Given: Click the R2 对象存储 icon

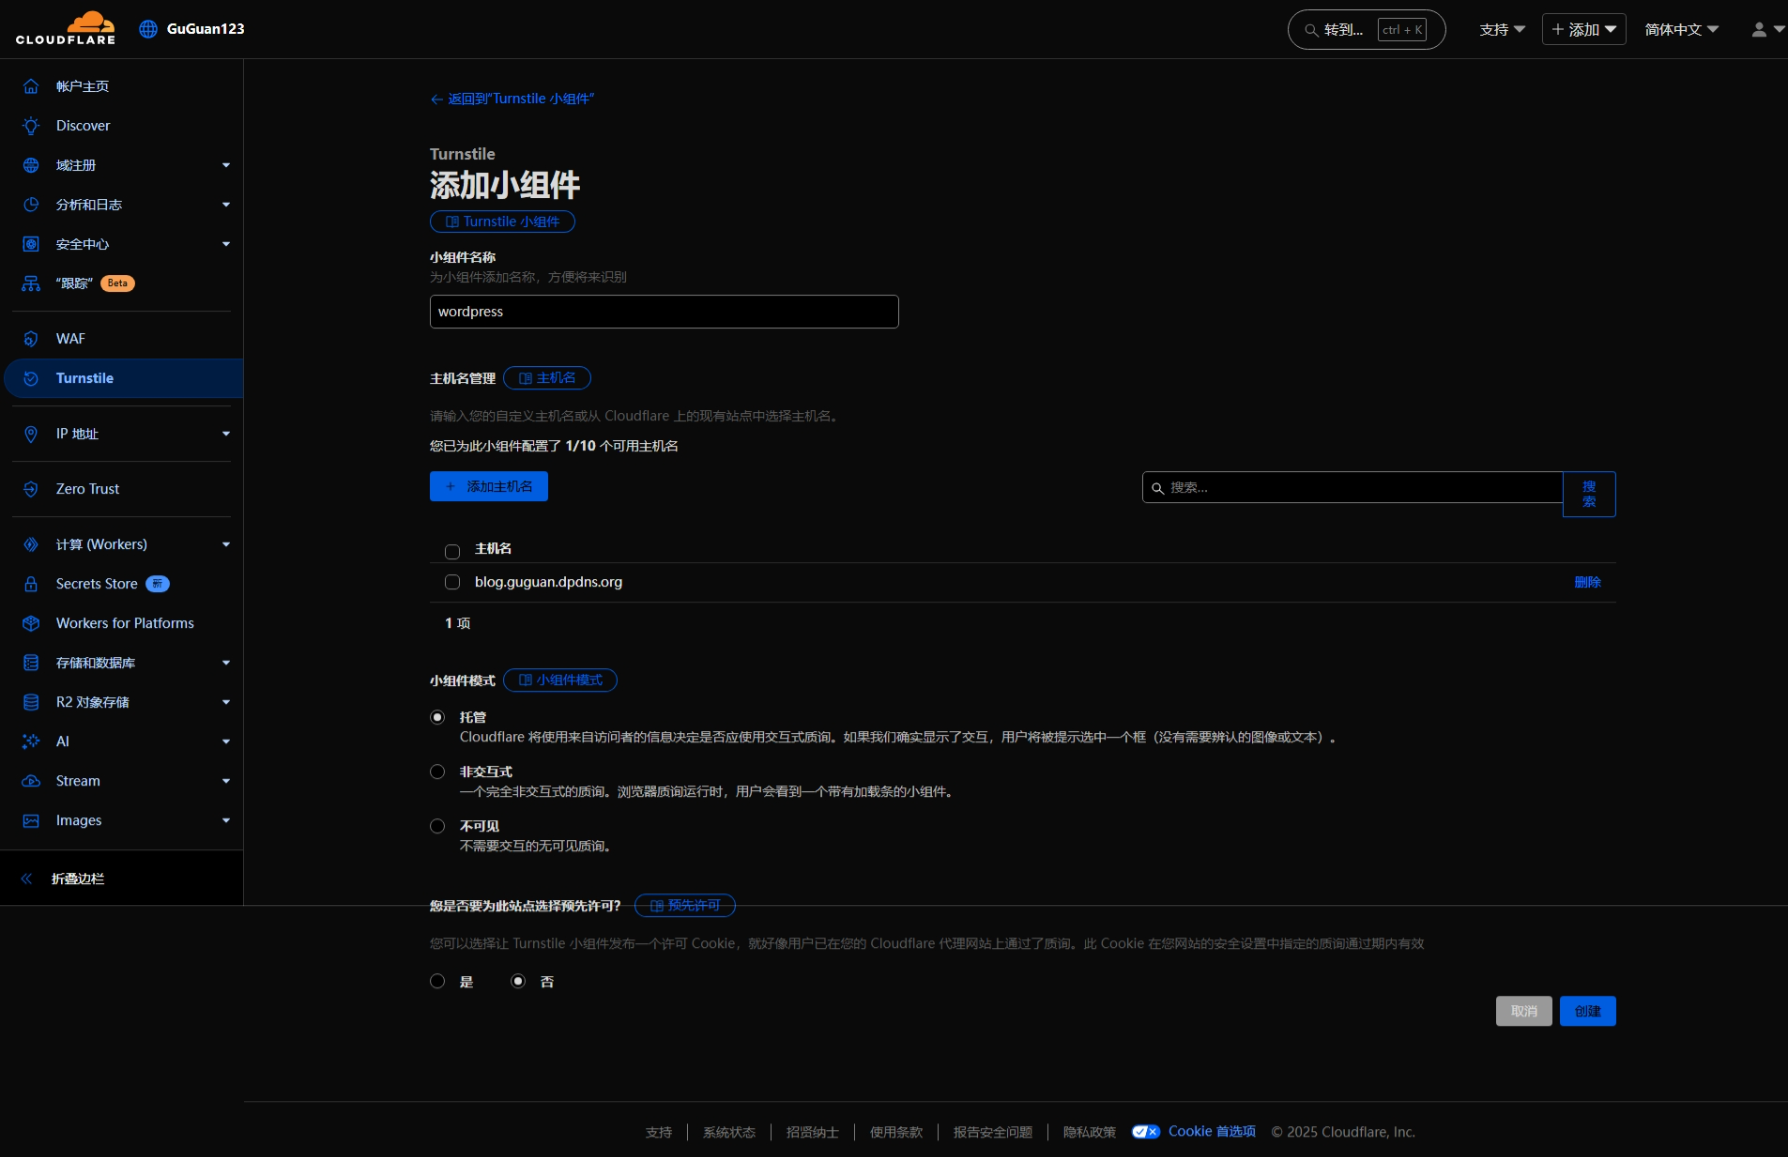Looking at the screenshot, I should (x=31, y=702).
